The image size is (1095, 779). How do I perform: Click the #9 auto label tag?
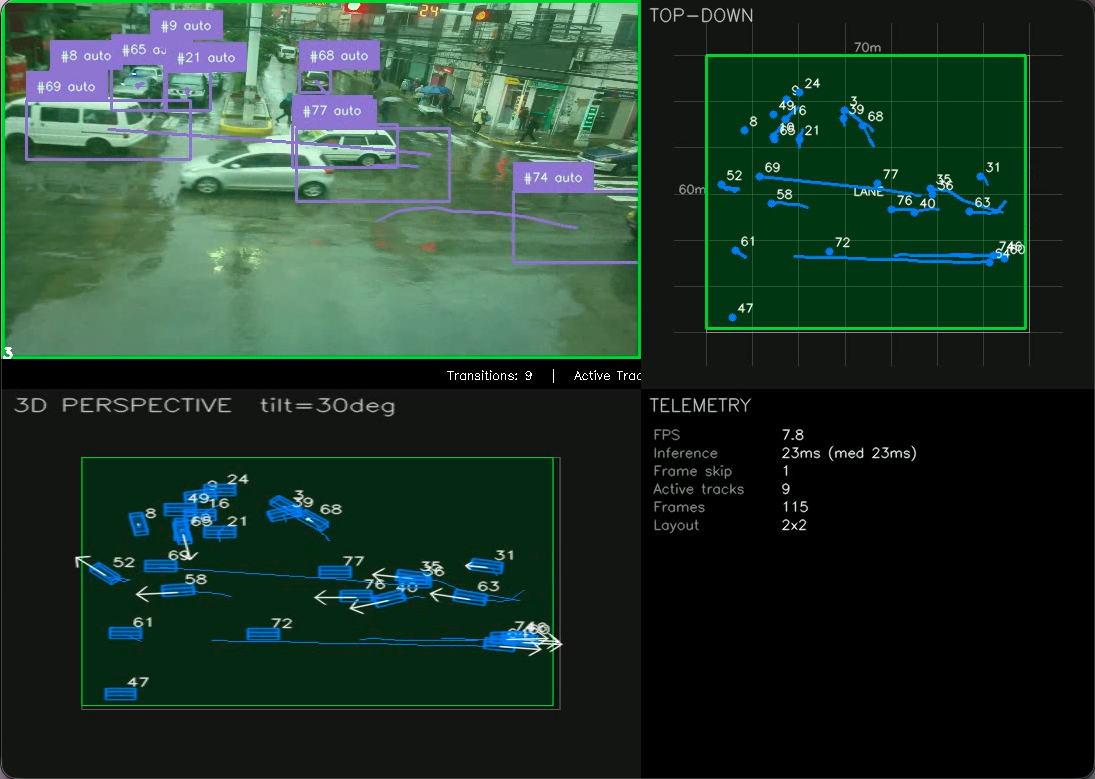186,26
